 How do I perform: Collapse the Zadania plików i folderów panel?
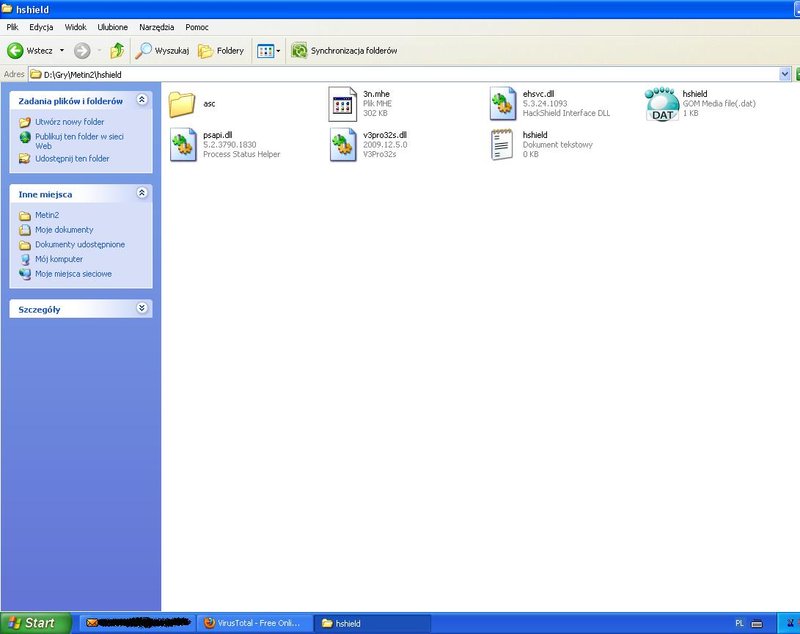pos(142,99)
